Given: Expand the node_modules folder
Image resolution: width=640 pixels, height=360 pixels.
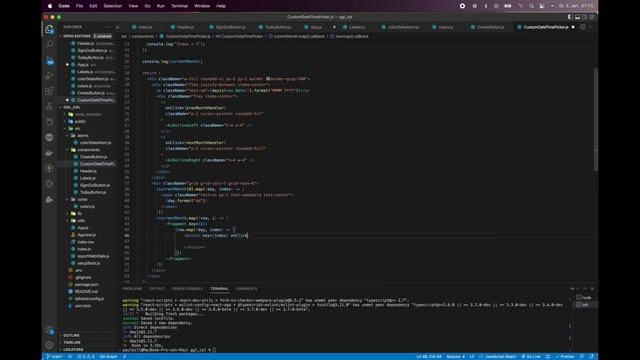Looking at the screenshot, I should click(87, 114).
